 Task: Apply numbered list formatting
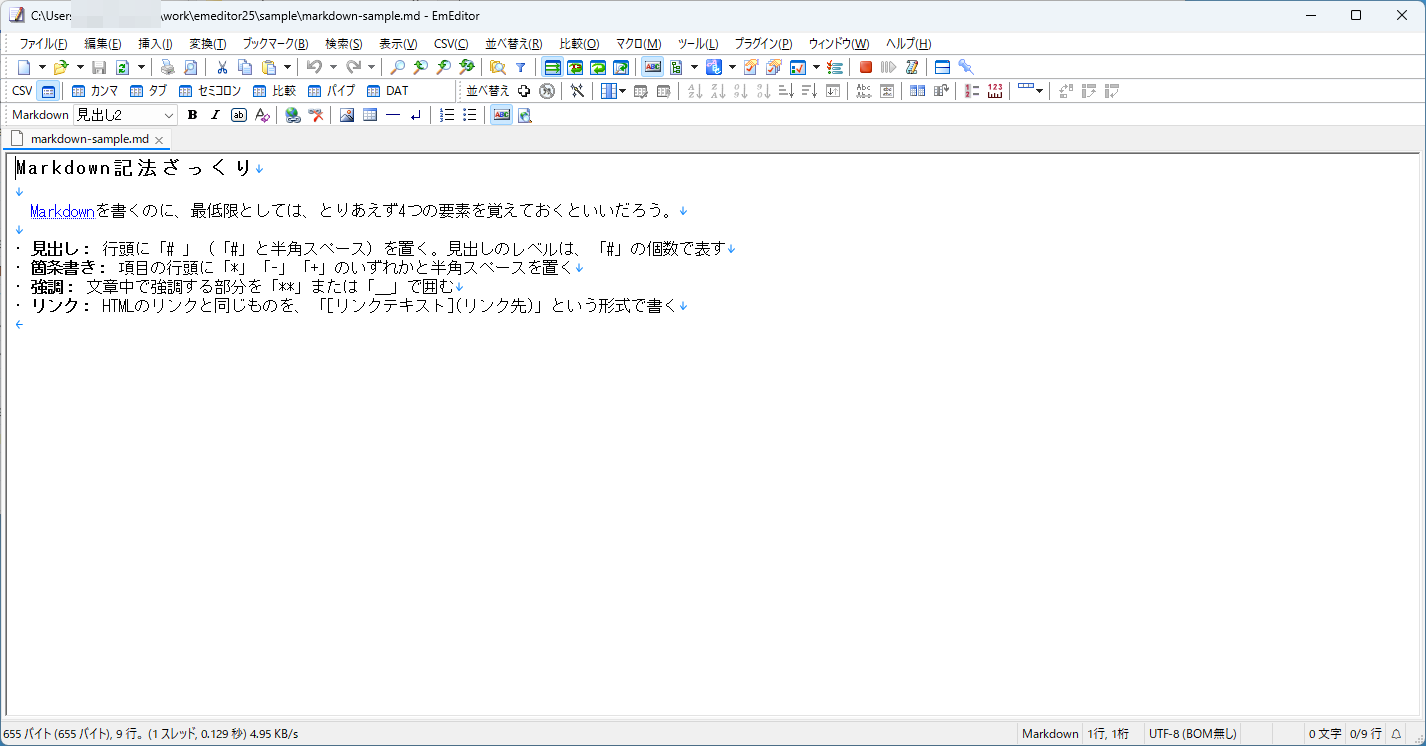point(446,114)
